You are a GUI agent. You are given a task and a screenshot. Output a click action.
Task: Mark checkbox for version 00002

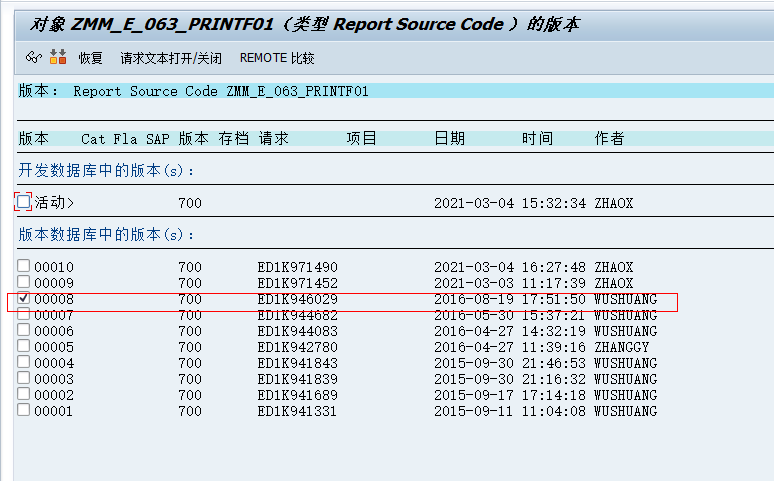click(23, 394)
